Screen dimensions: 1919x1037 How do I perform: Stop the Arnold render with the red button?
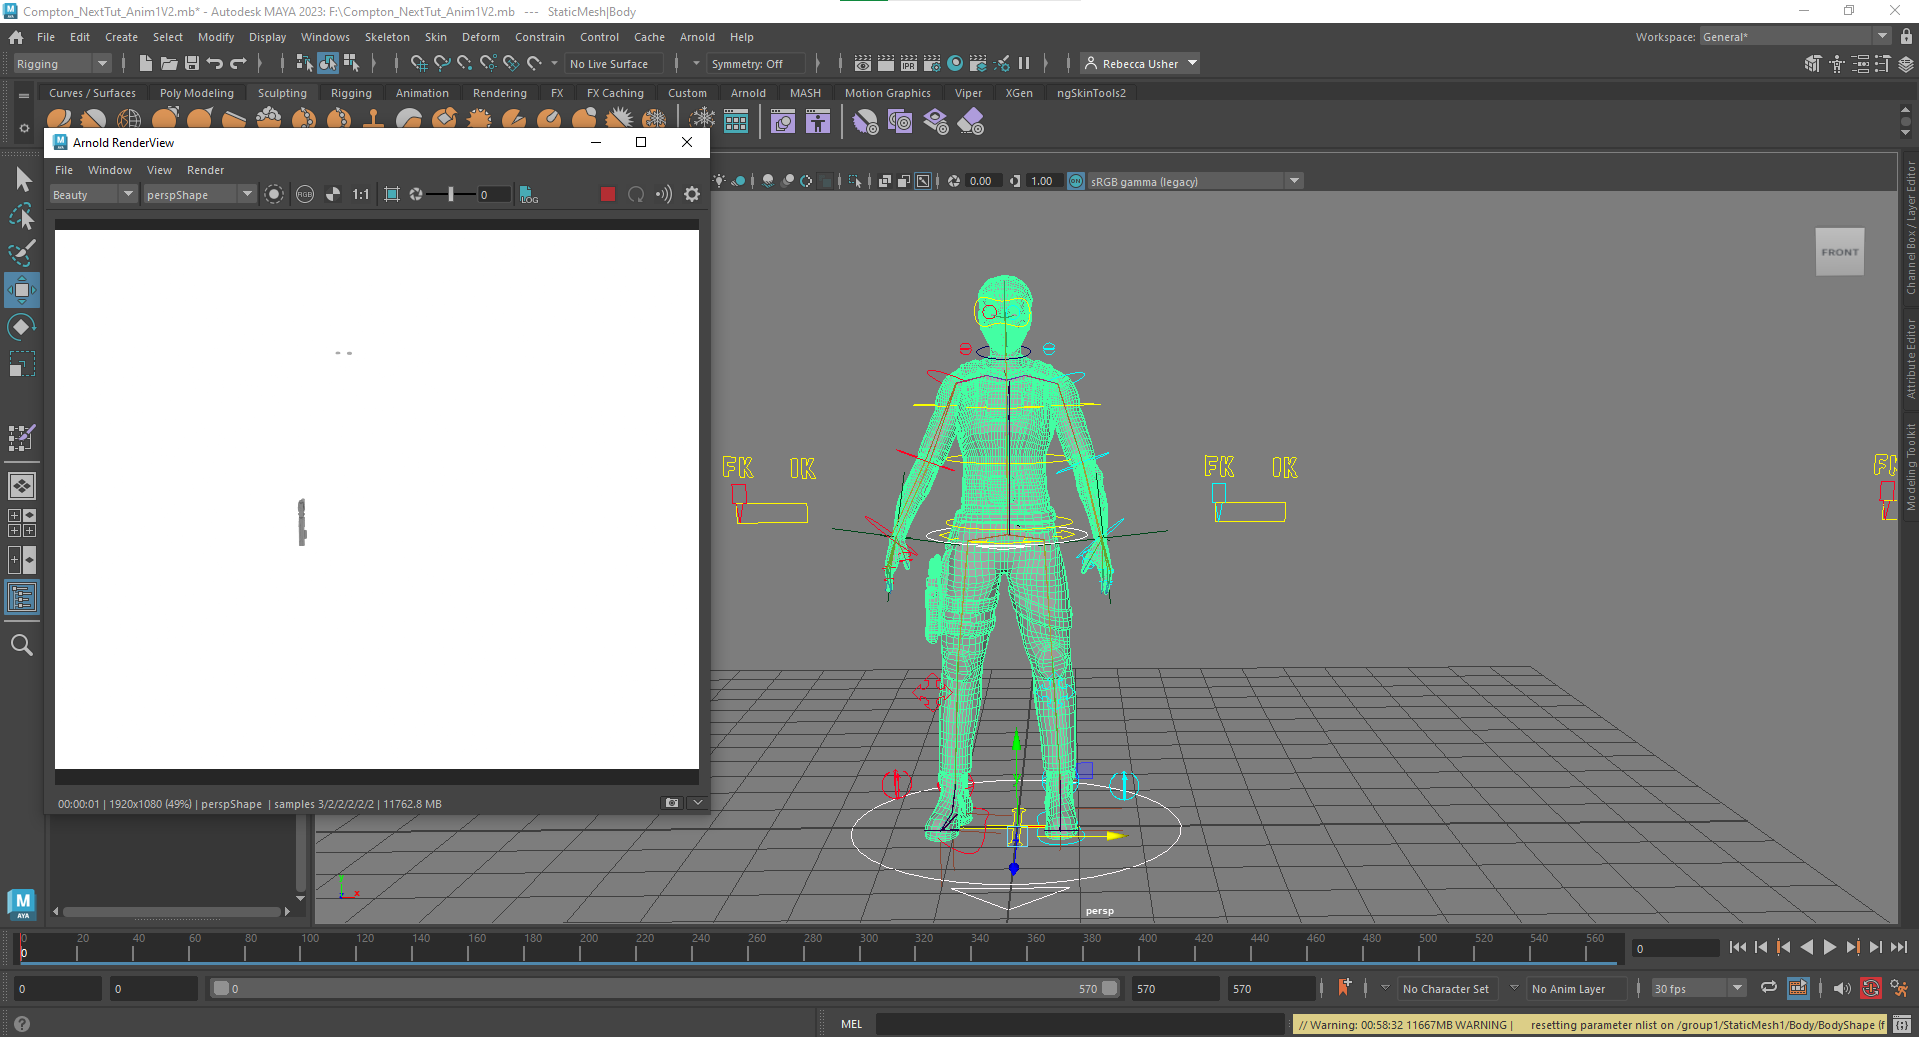tap(607, 194)
